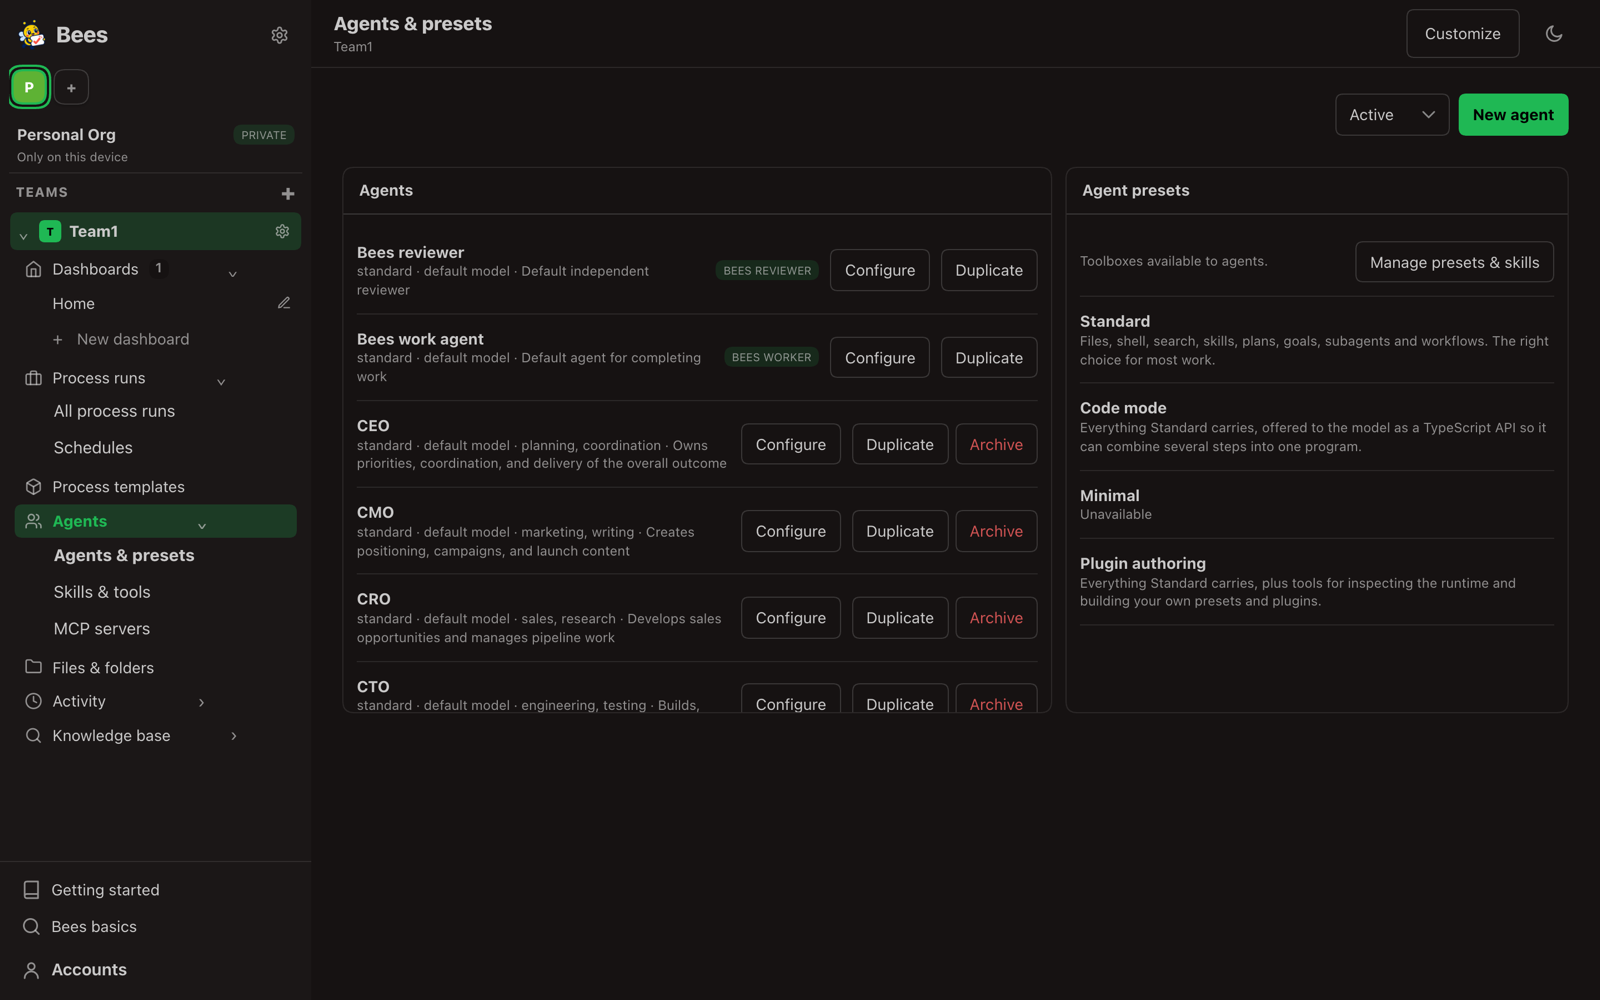The width and height of the screenshot is (1600, 1000).
Task: Open Skills & tools page
Action: pos(102,592)
